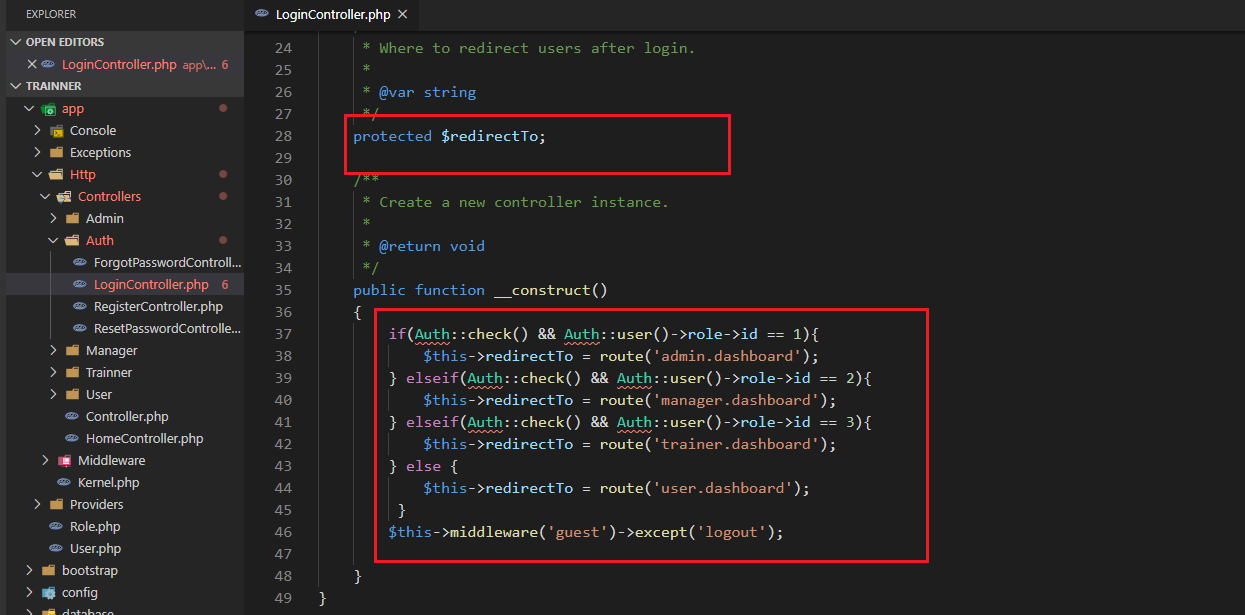Expand the Manager folder
Screen dimensions: 1245x615
[111, 351]
